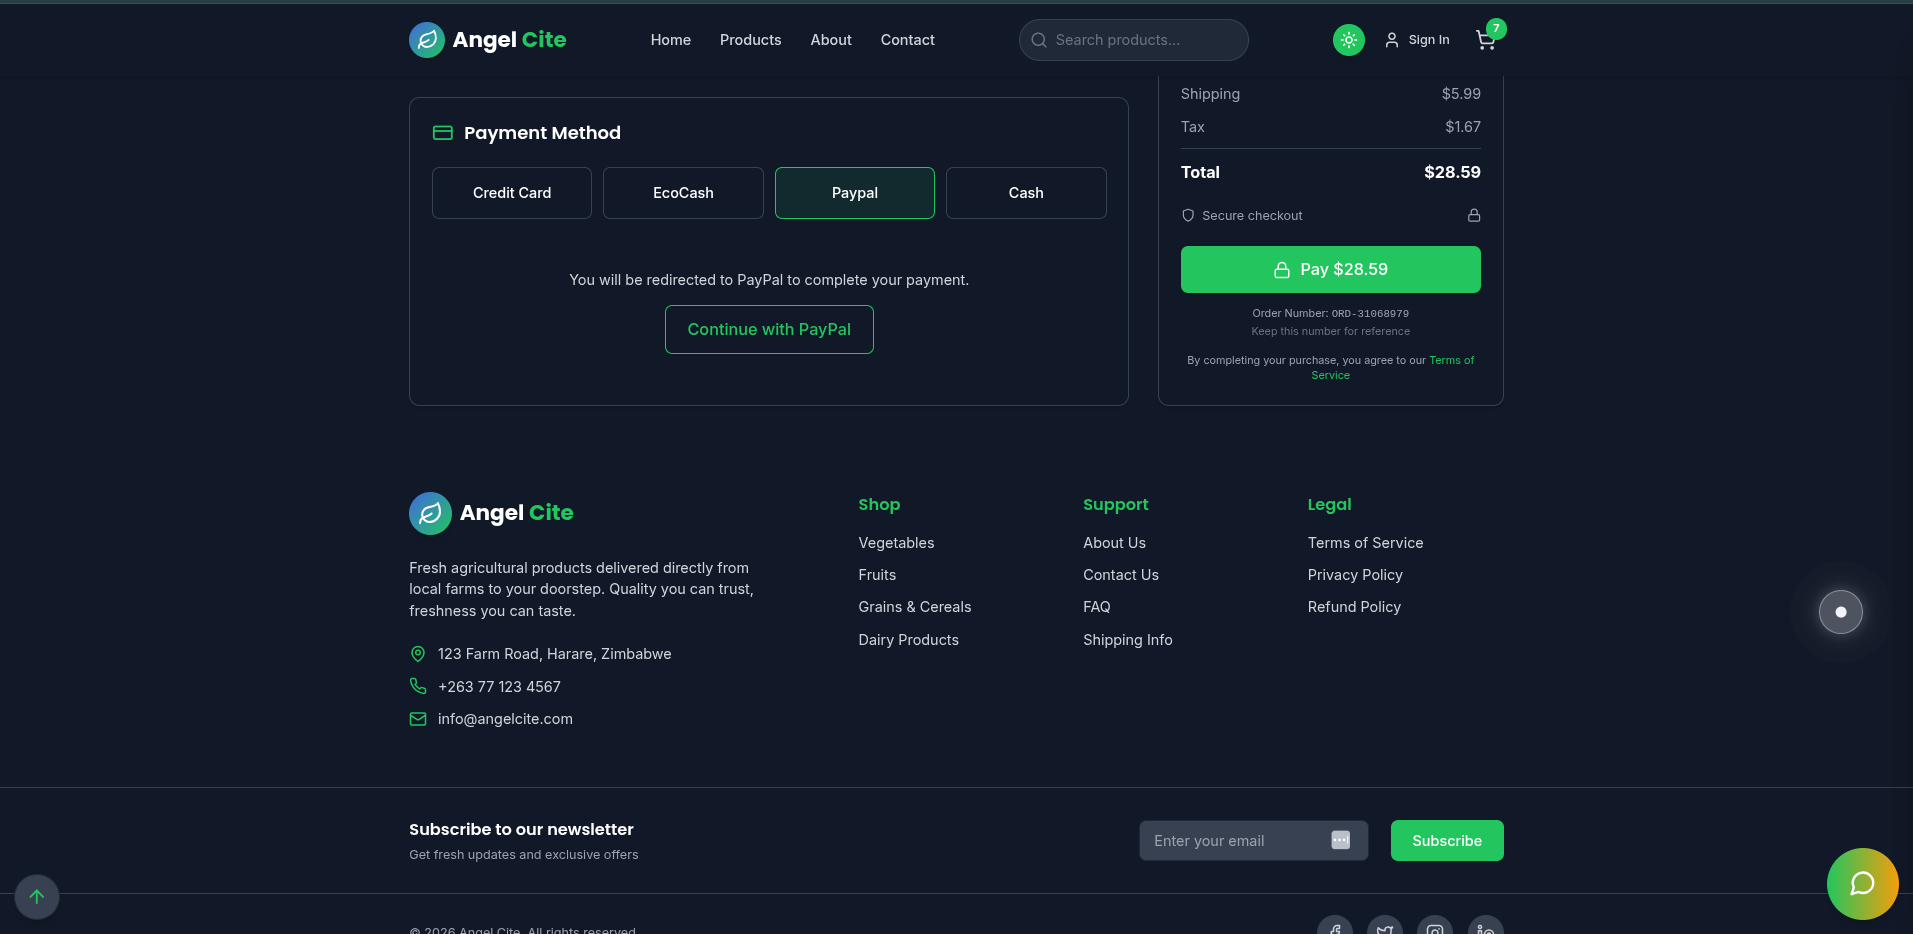Click the password manager icon in email field
The width and height of the screenshot is (1913, 934).
click(1340, 840)
